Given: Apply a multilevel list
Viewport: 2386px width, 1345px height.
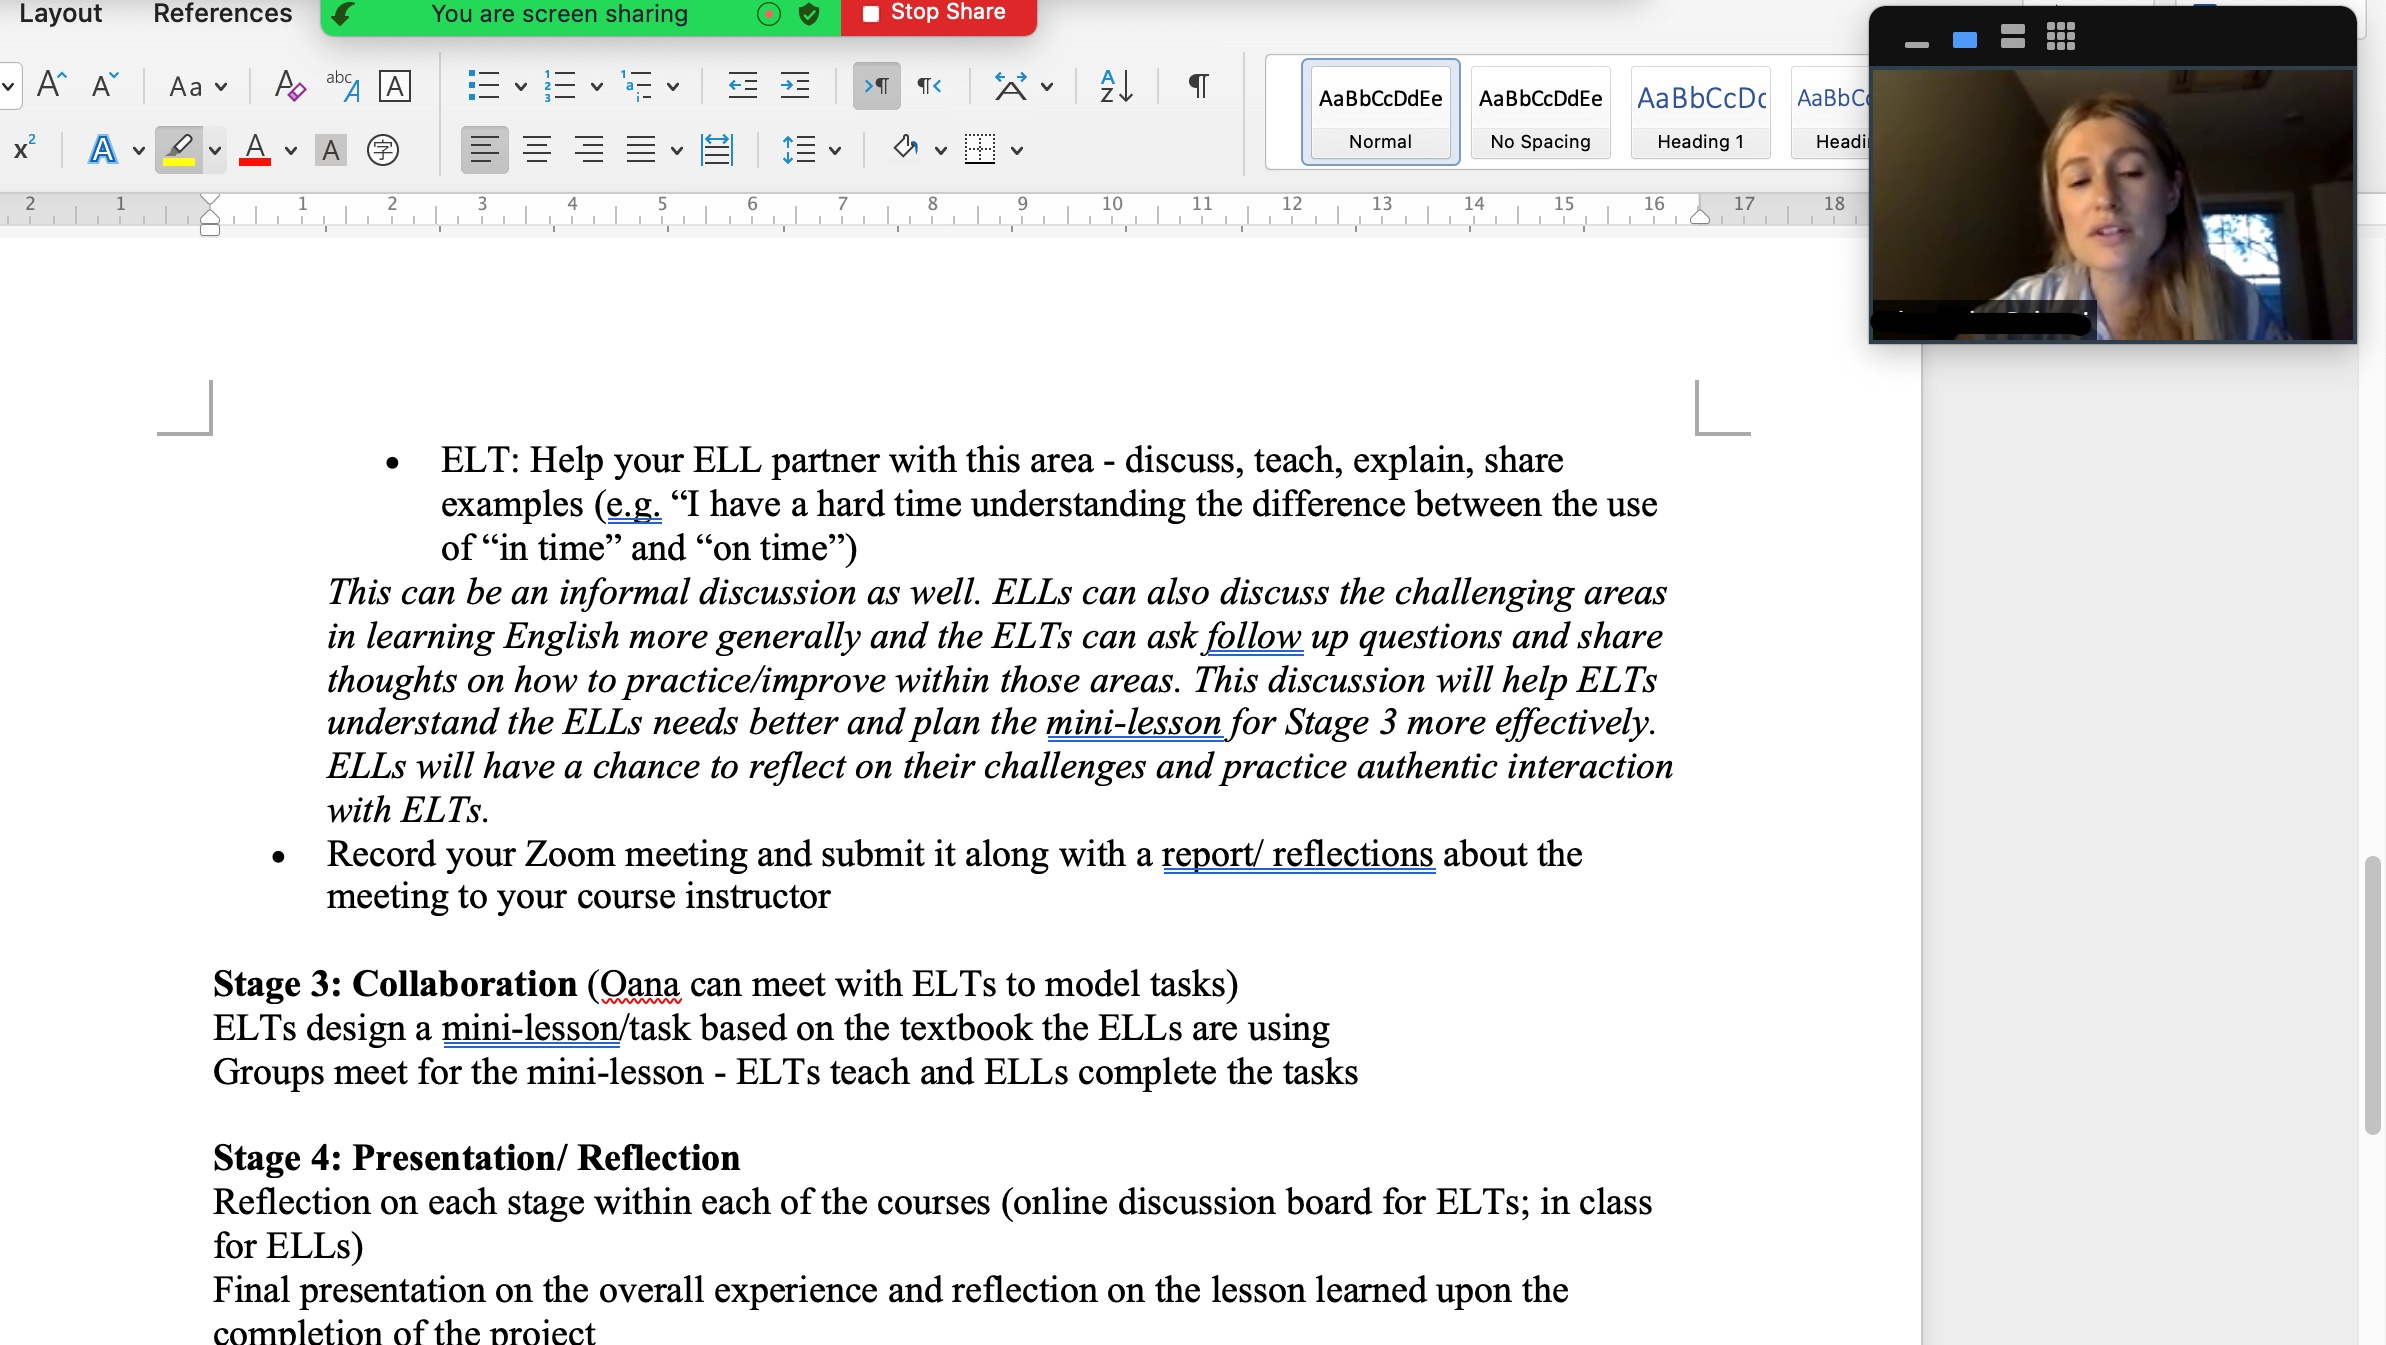Looking at the screenshot, I should 637,86.
